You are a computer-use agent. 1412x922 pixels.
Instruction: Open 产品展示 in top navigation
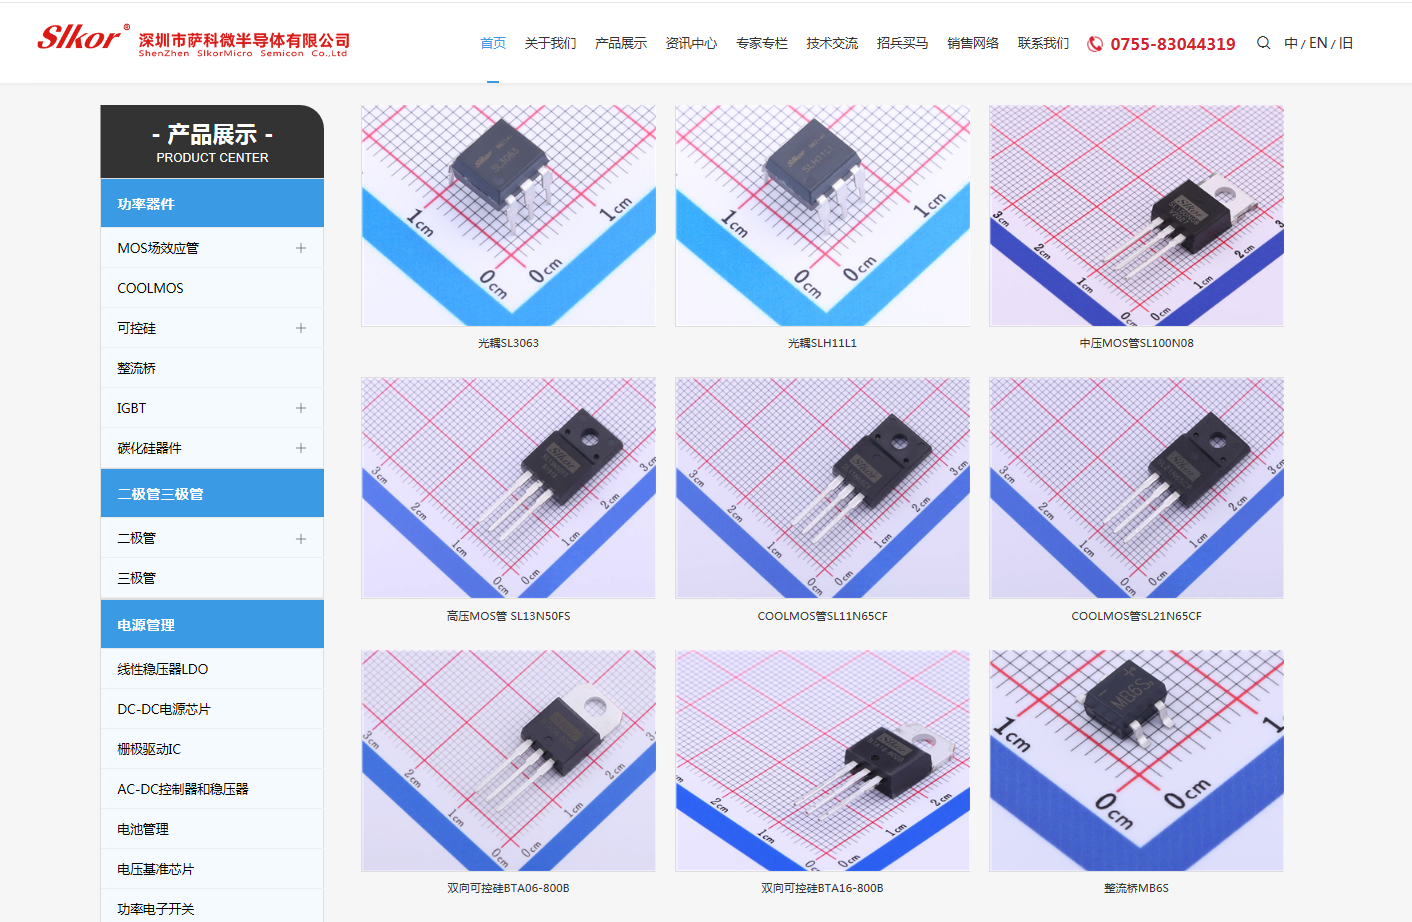coord(620,43)
